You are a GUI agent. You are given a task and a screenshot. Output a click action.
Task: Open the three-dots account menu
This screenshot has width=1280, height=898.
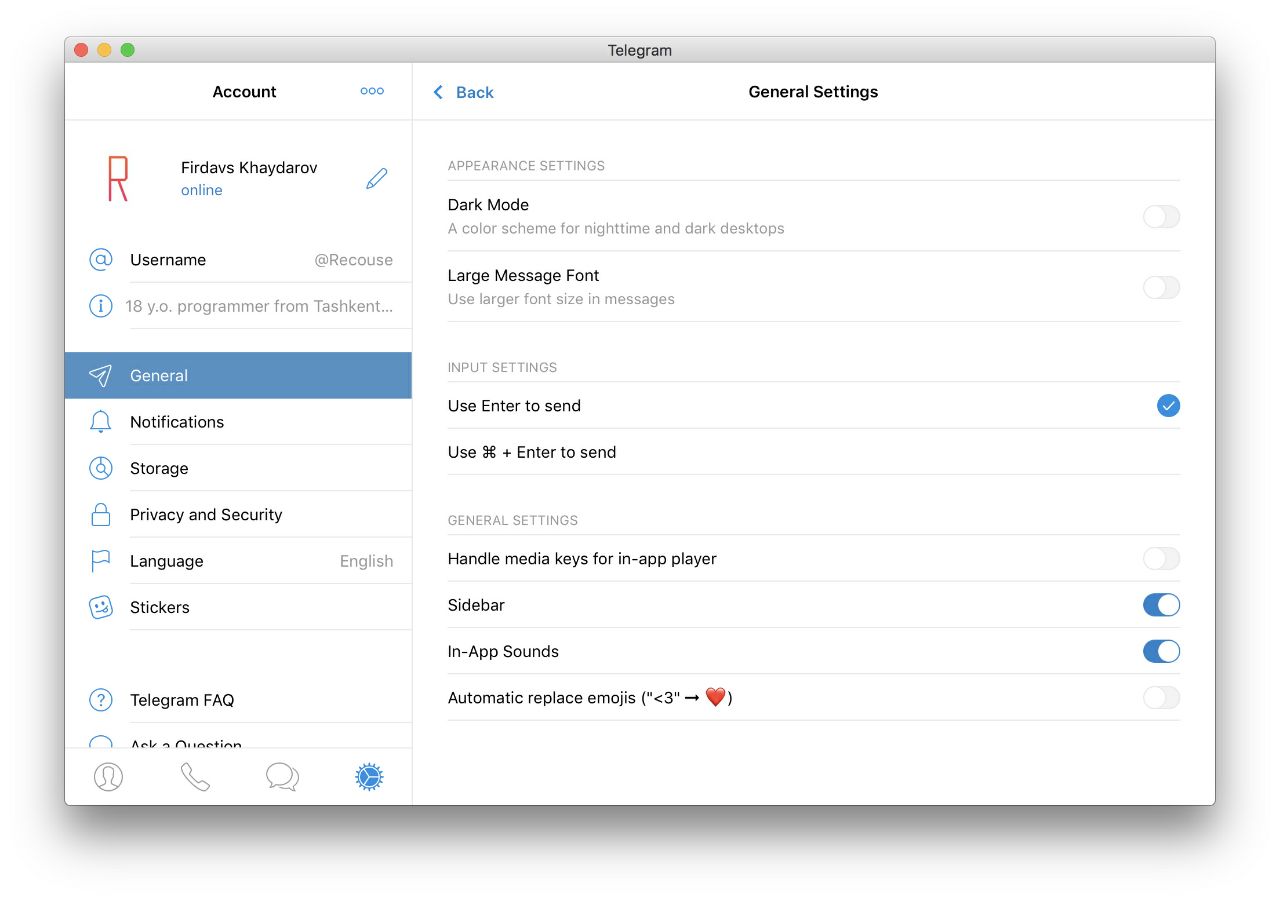[372, 91]
